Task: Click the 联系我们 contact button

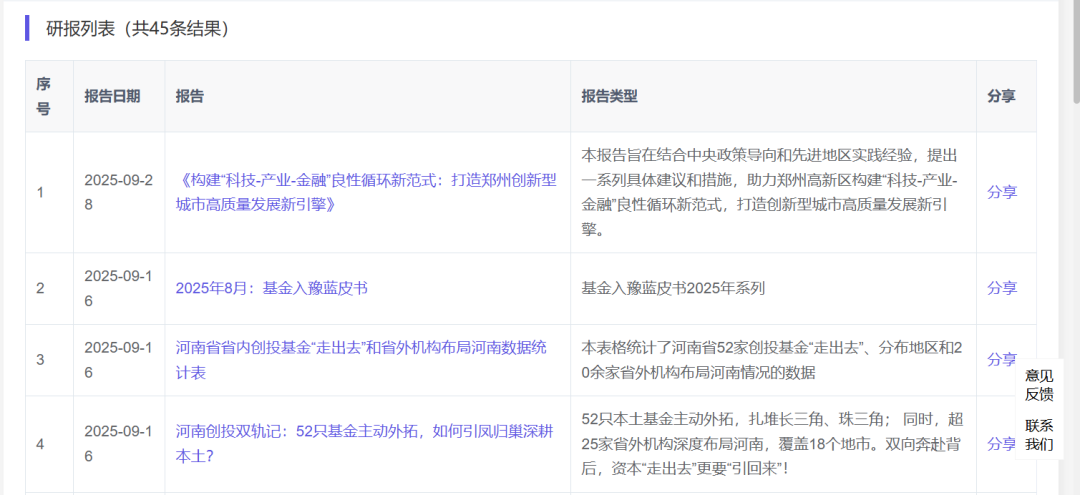Action: click(x=1039, y=435)
